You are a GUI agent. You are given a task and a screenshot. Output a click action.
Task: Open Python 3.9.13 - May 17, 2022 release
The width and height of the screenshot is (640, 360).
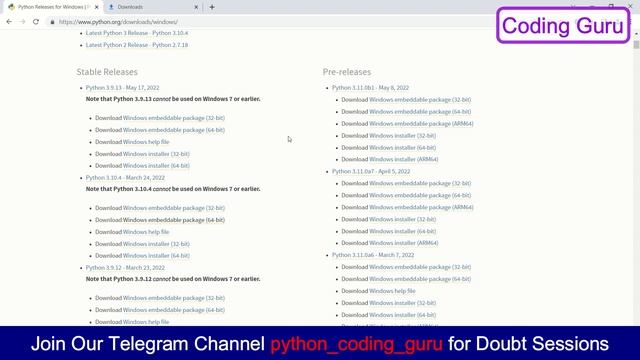pos(122,88)
